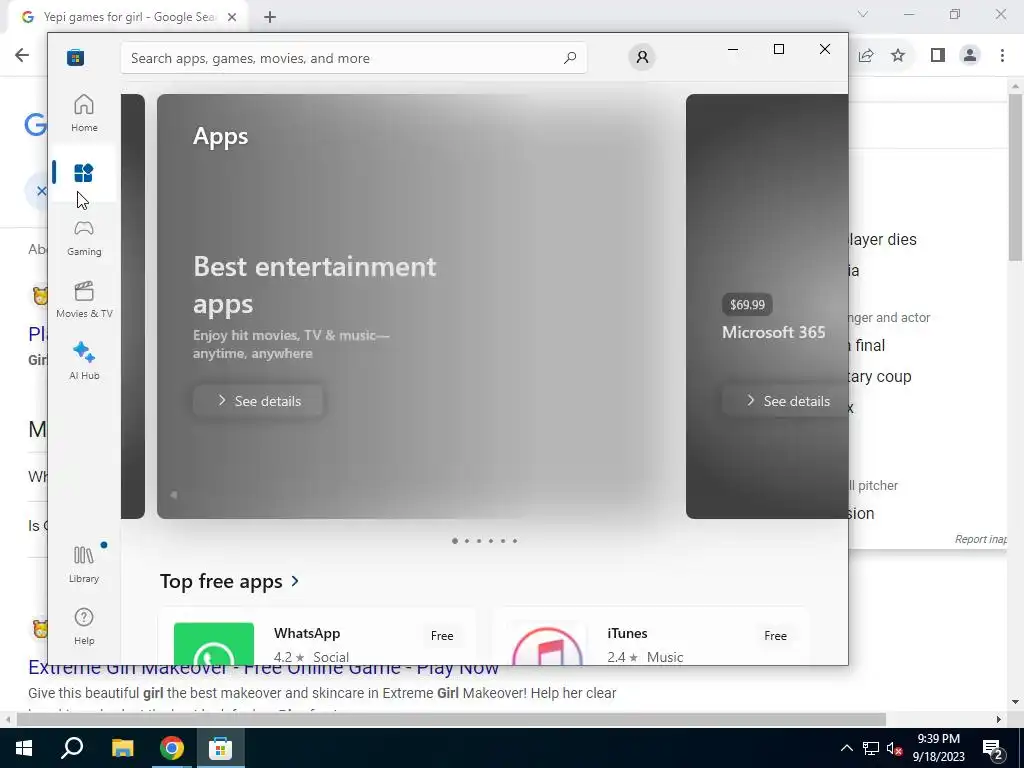Viewport: 1024px width, 768px height.
Task: Open Windows Start menu
Action: [x=24, y=748]
